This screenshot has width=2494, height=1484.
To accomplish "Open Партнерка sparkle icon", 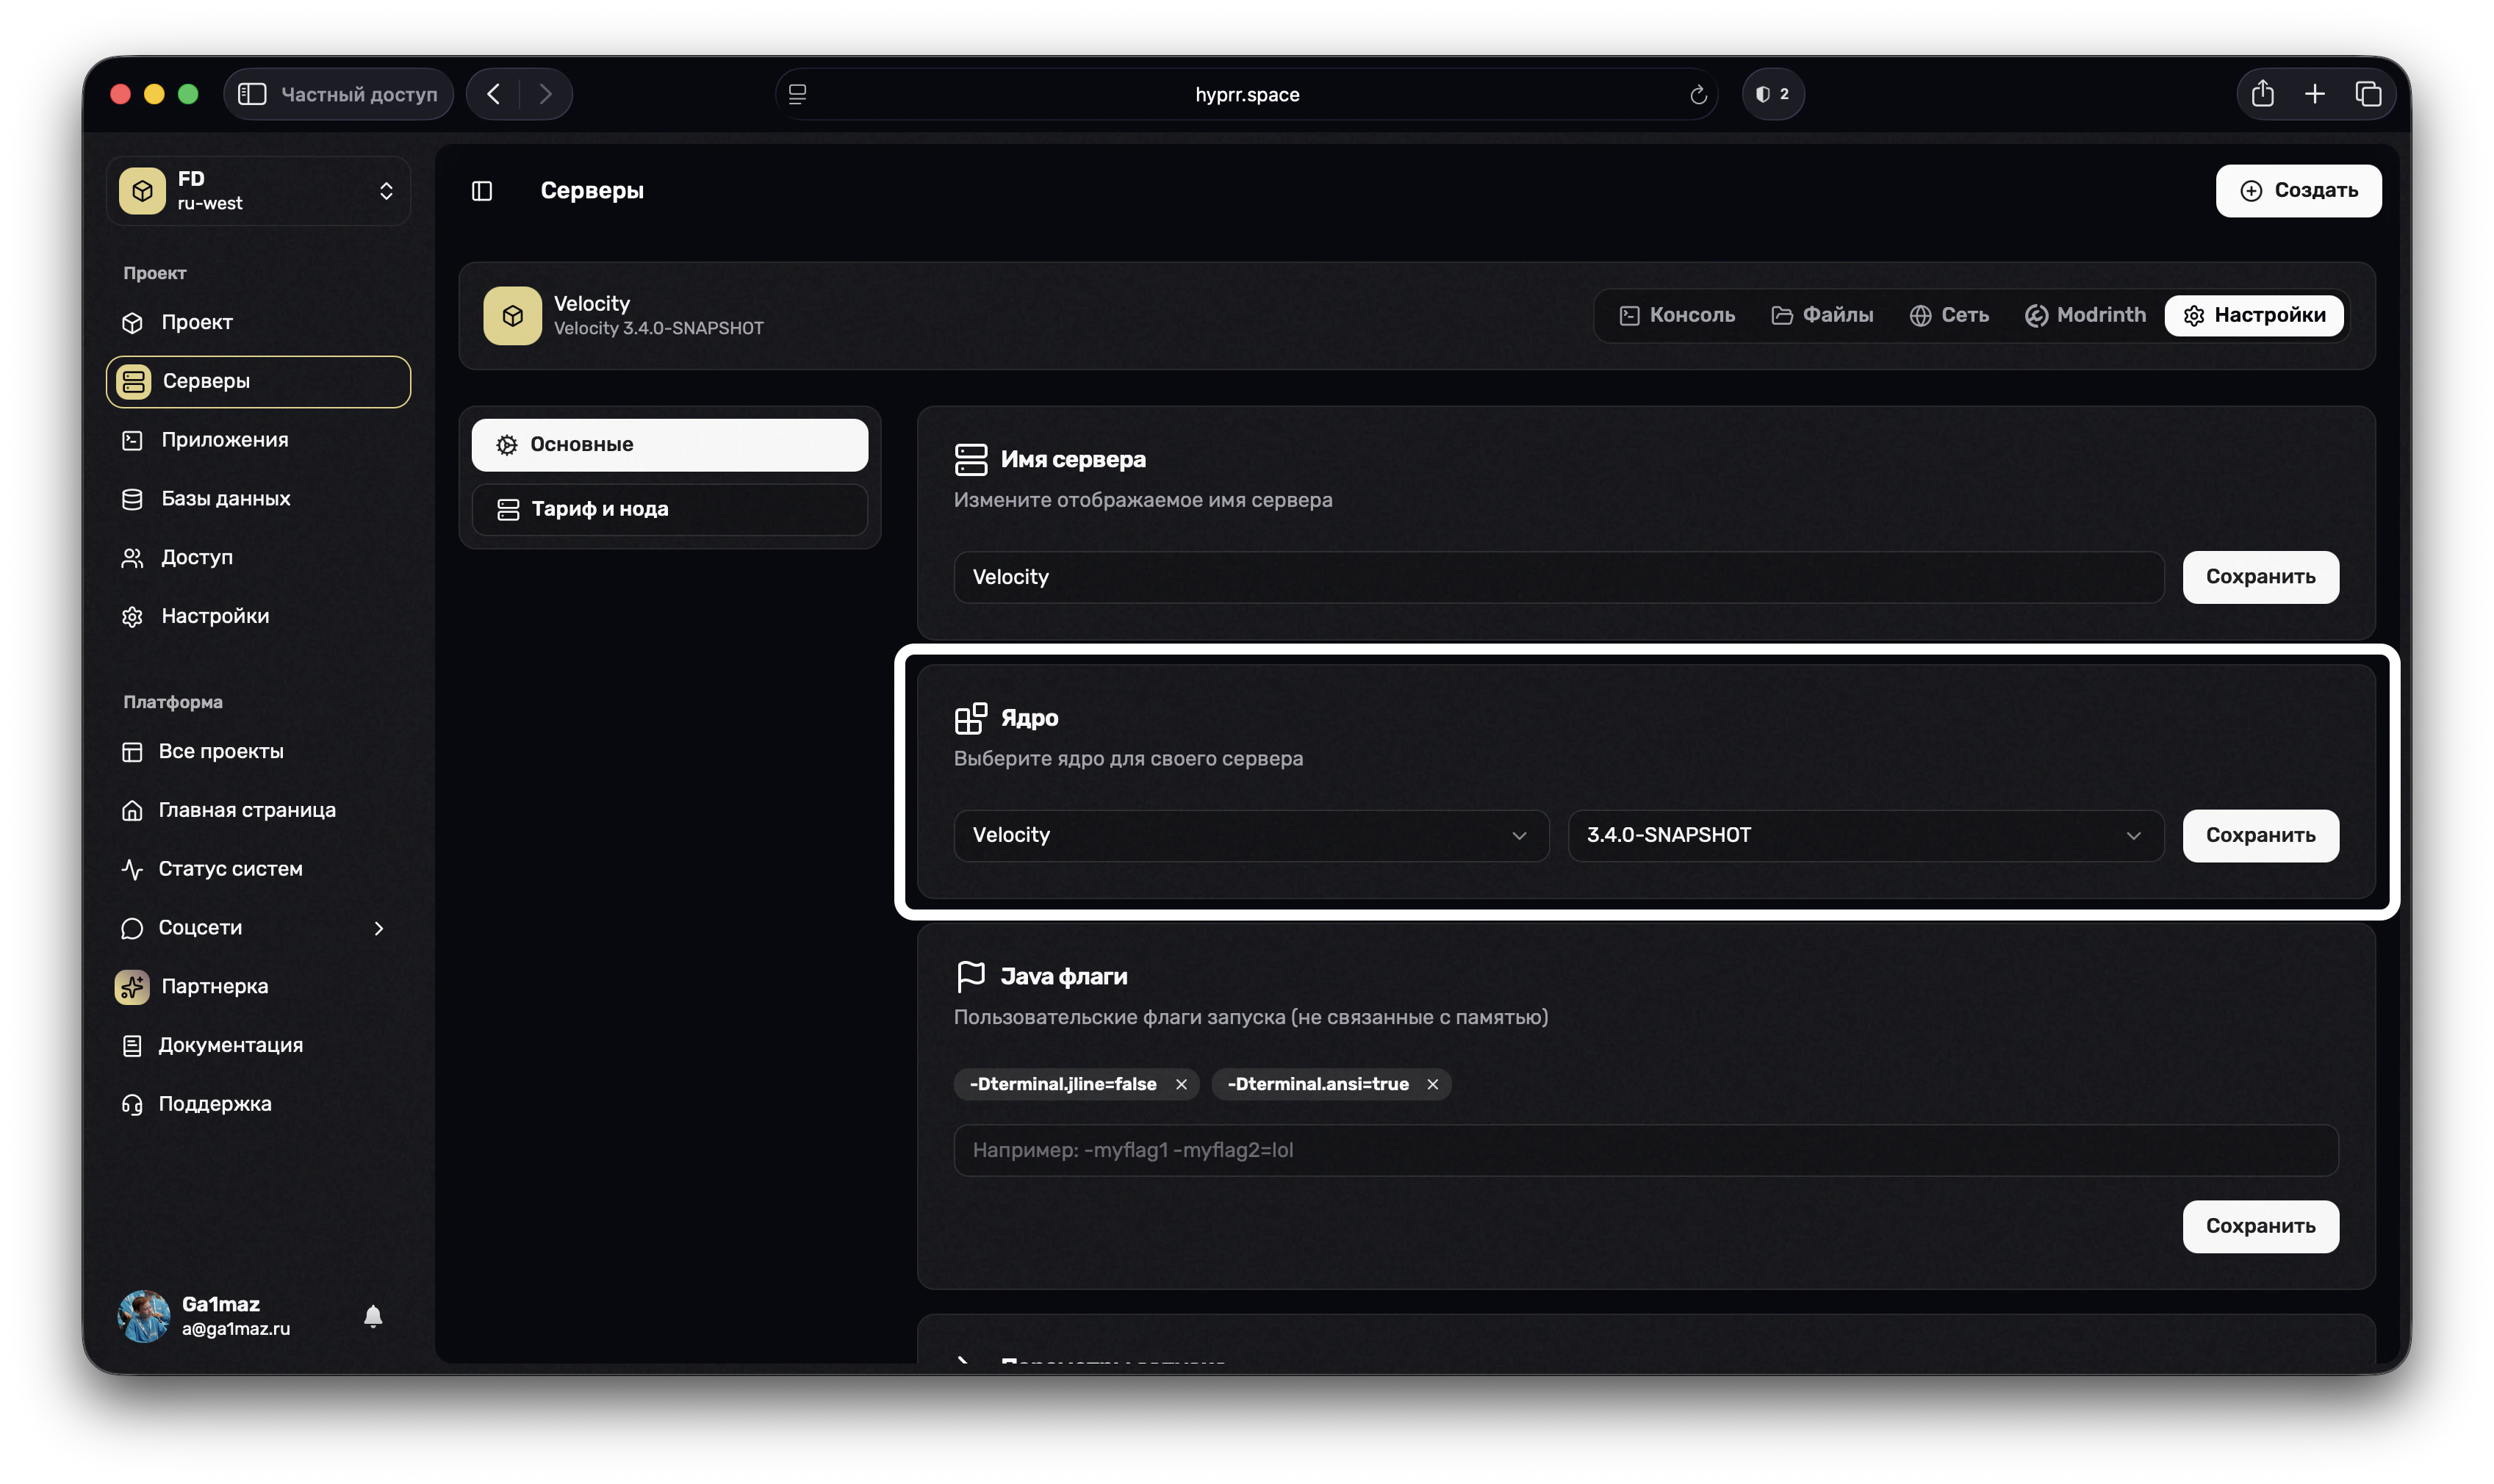I will click(132, 987).
